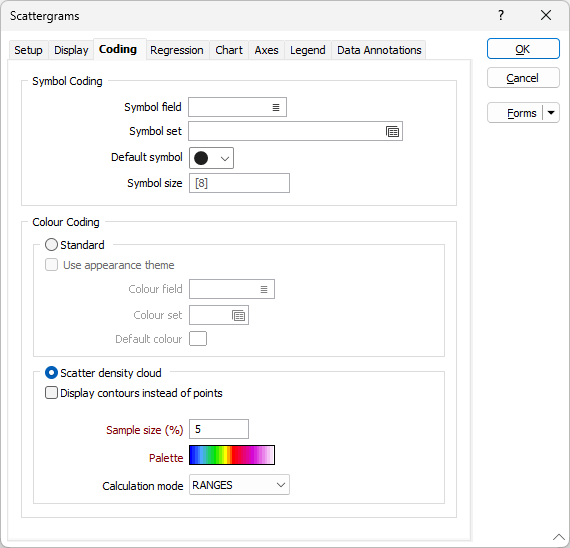Enable Display contours instead of points
Viewport: 570px width, 548px height.
coord(51,393)
